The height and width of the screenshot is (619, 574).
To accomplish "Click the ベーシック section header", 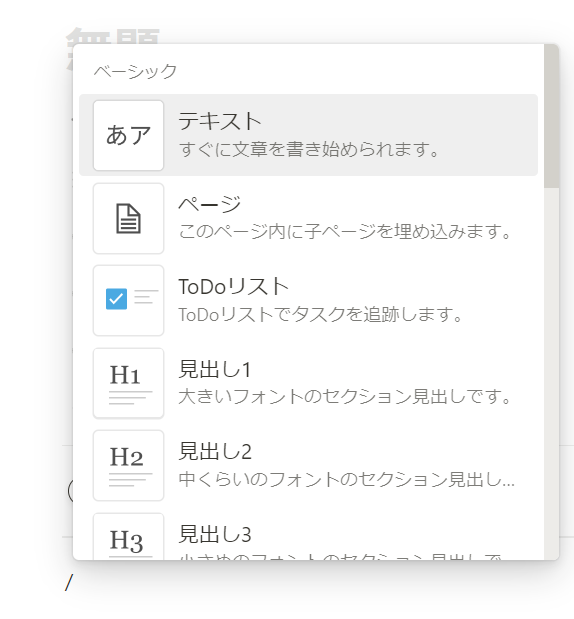I will click(x=135, y=71).
